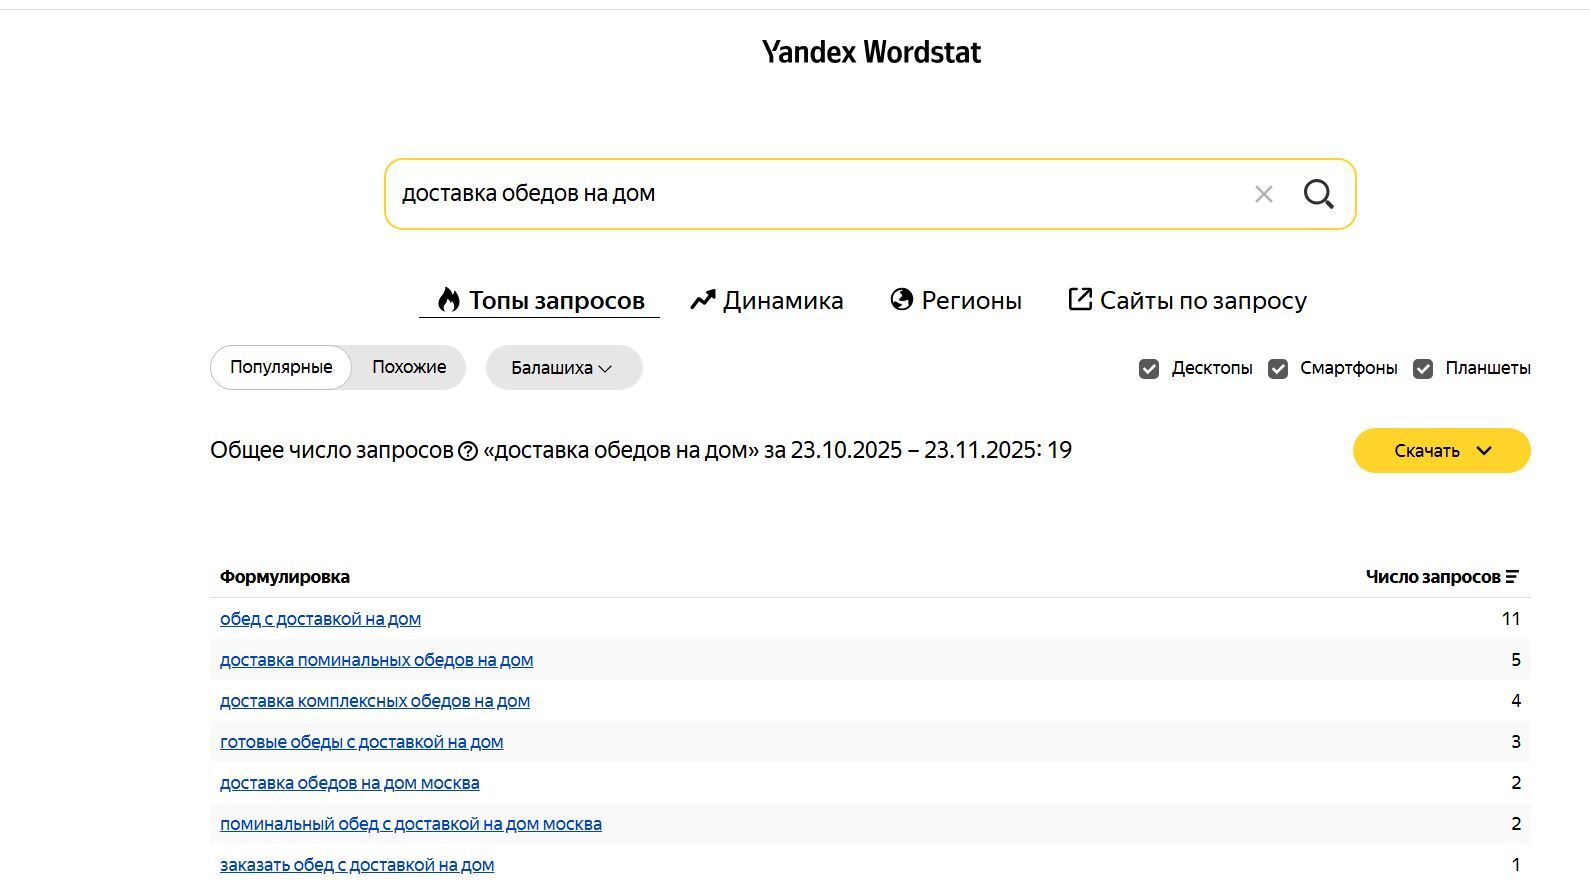Click the count 11 in the first row

(1511, 619)
